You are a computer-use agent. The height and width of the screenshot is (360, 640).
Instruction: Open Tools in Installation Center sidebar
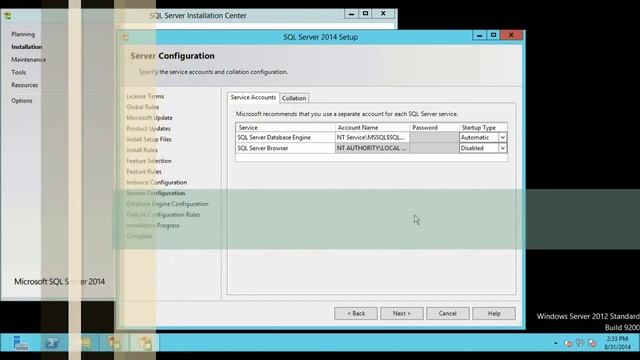18,72
